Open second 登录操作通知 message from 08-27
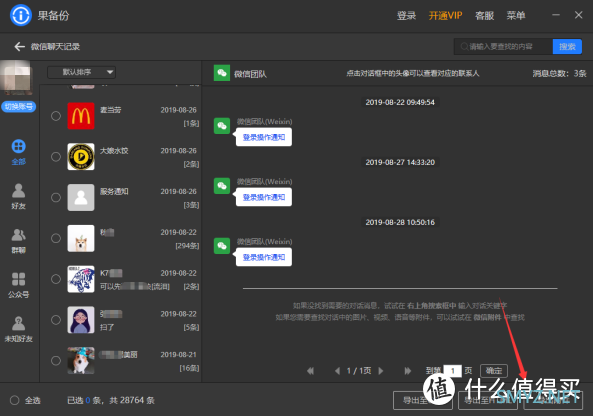 click(x=264, y=197)
